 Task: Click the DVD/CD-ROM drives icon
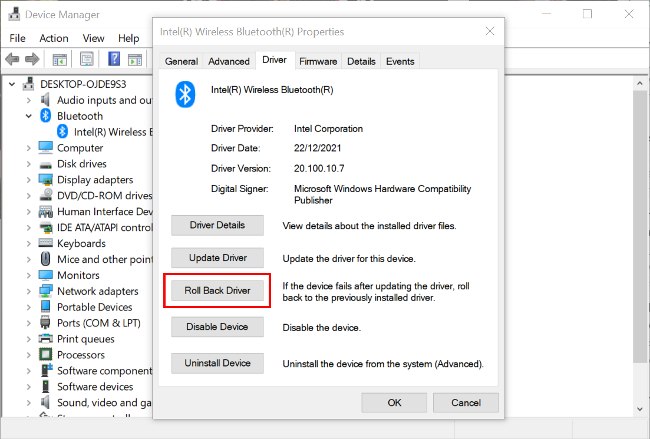click(x=46, y=195)
